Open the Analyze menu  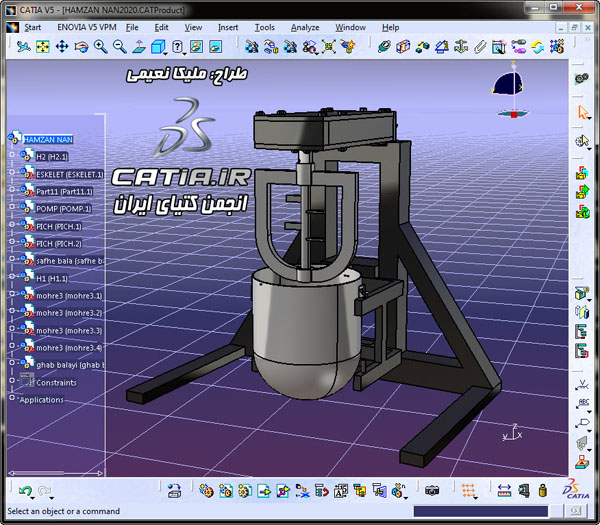pyautogui.click(x=305, y=28)
